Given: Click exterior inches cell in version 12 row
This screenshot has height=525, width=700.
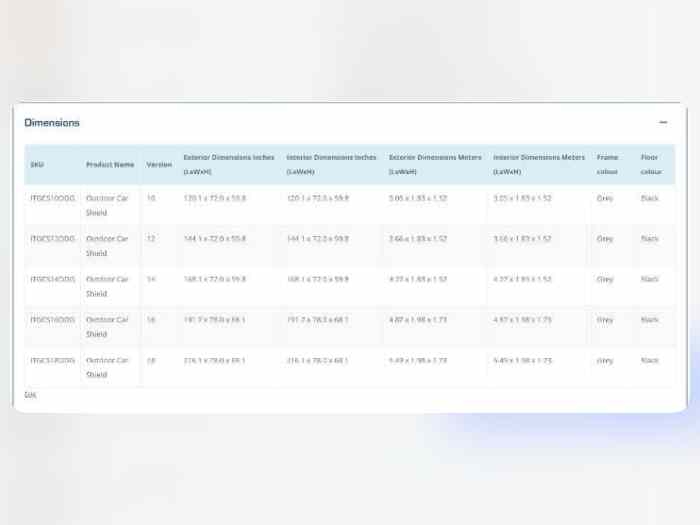Looking at the screenshot, I should coord(215,238).
